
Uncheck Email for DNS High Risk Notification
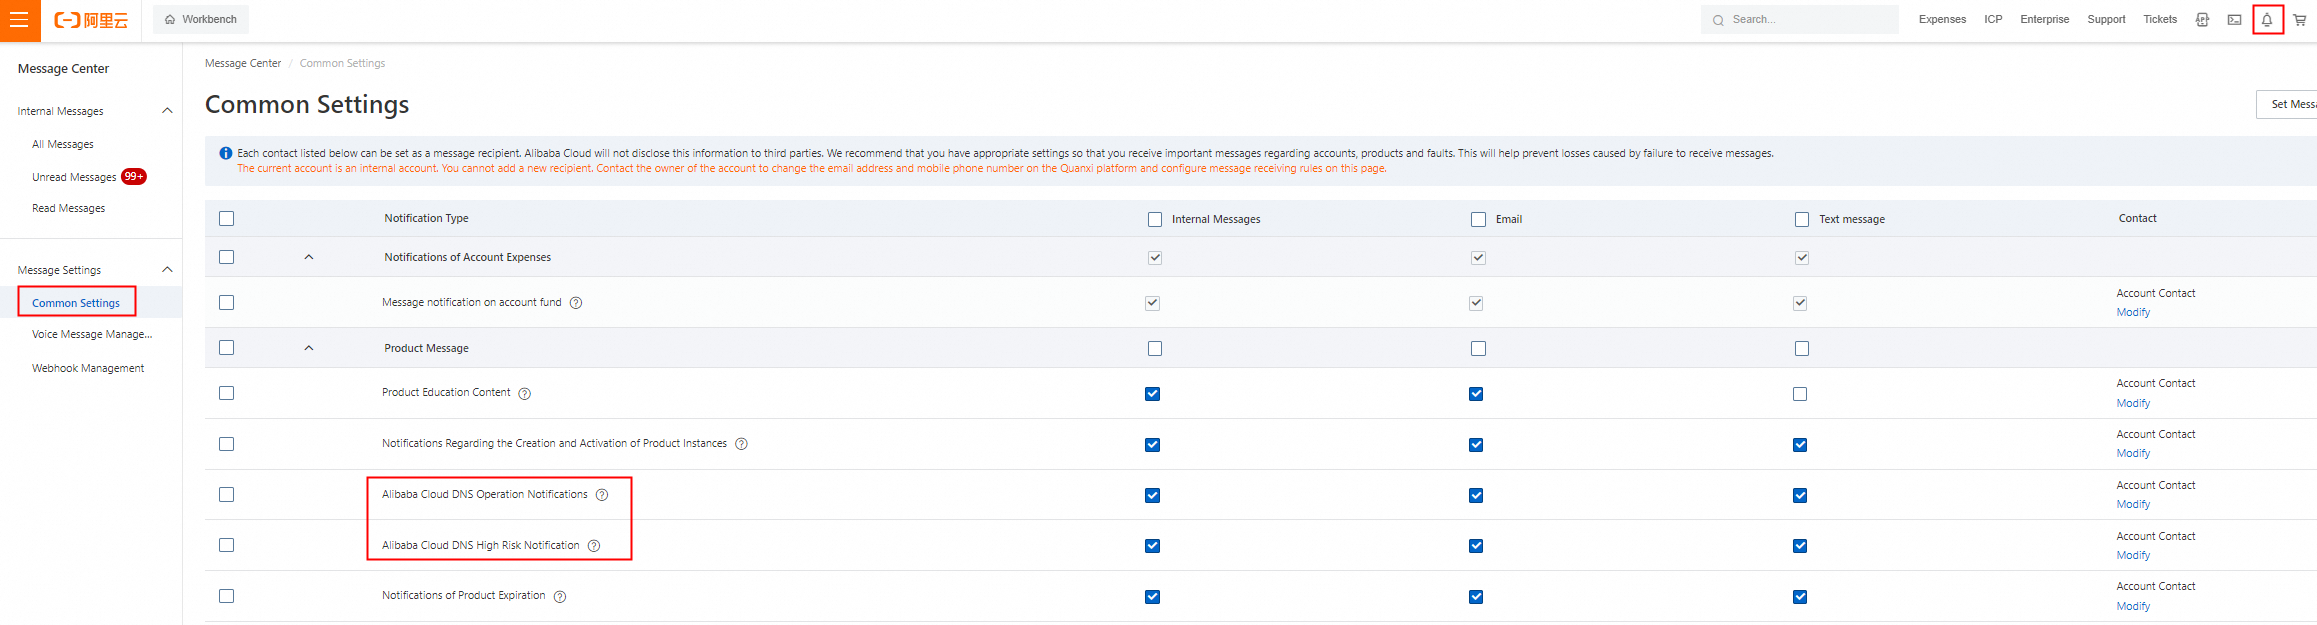tap(1476, 546)
